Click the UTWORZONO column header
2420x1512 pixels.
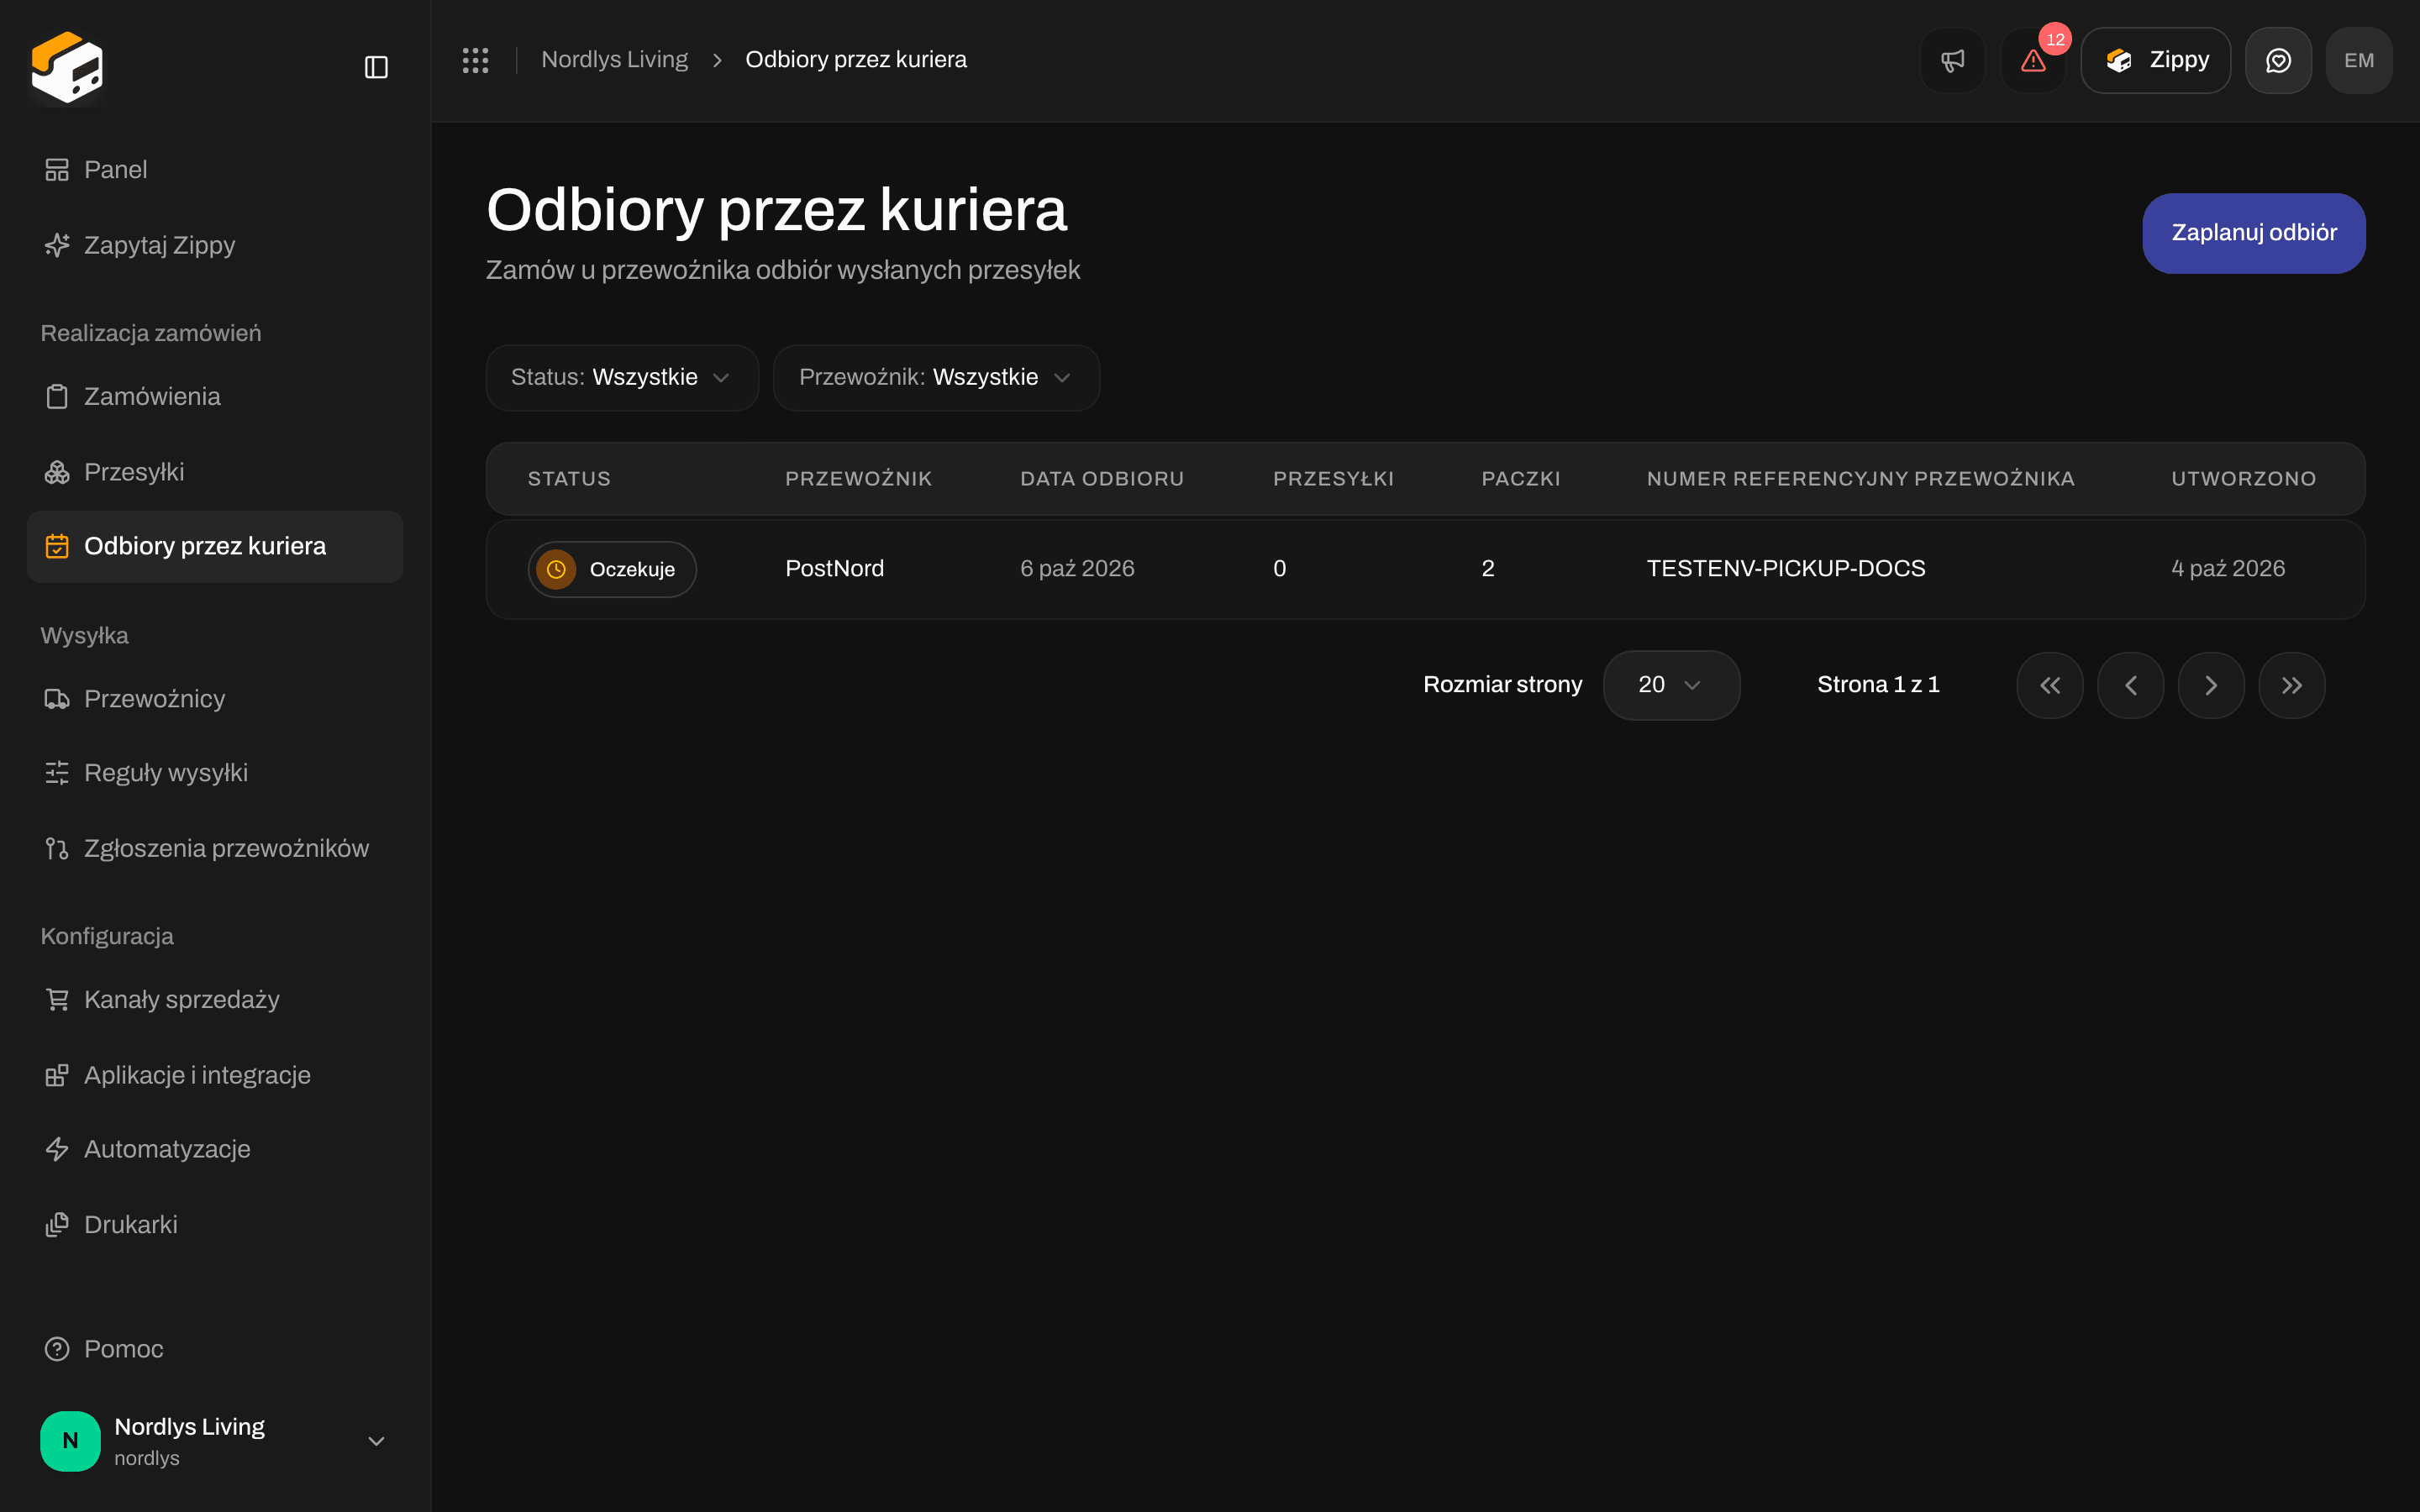pyautogui.click(x=2244, y=479)
